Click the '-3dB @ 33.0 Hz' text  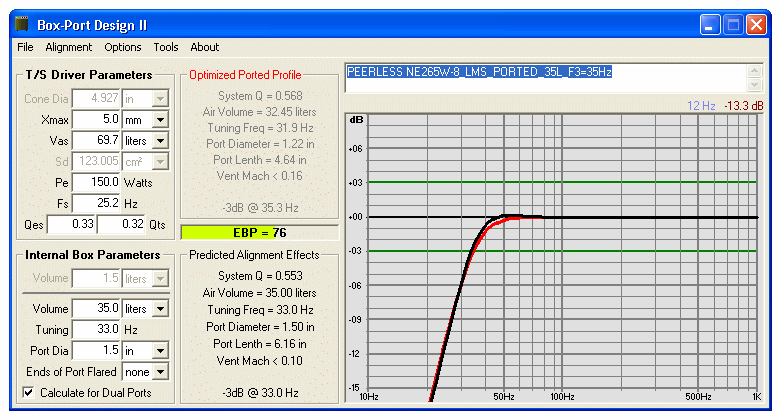[x=260, y=393]
